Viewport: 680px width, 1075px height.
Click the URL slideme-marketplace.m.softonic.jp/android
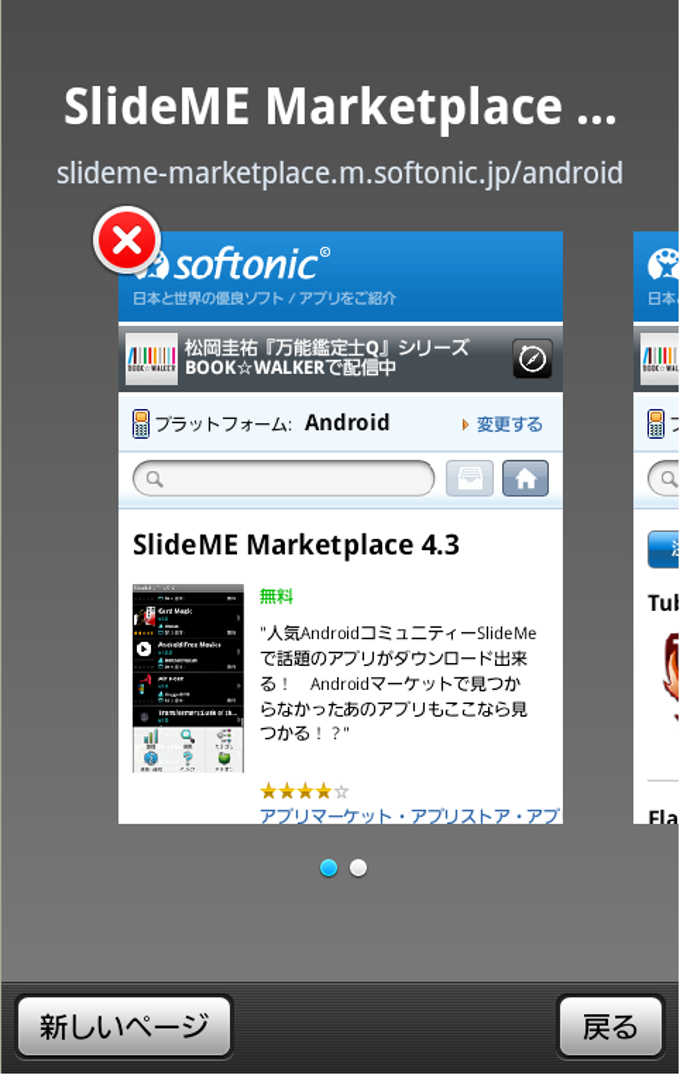[340, 173]
